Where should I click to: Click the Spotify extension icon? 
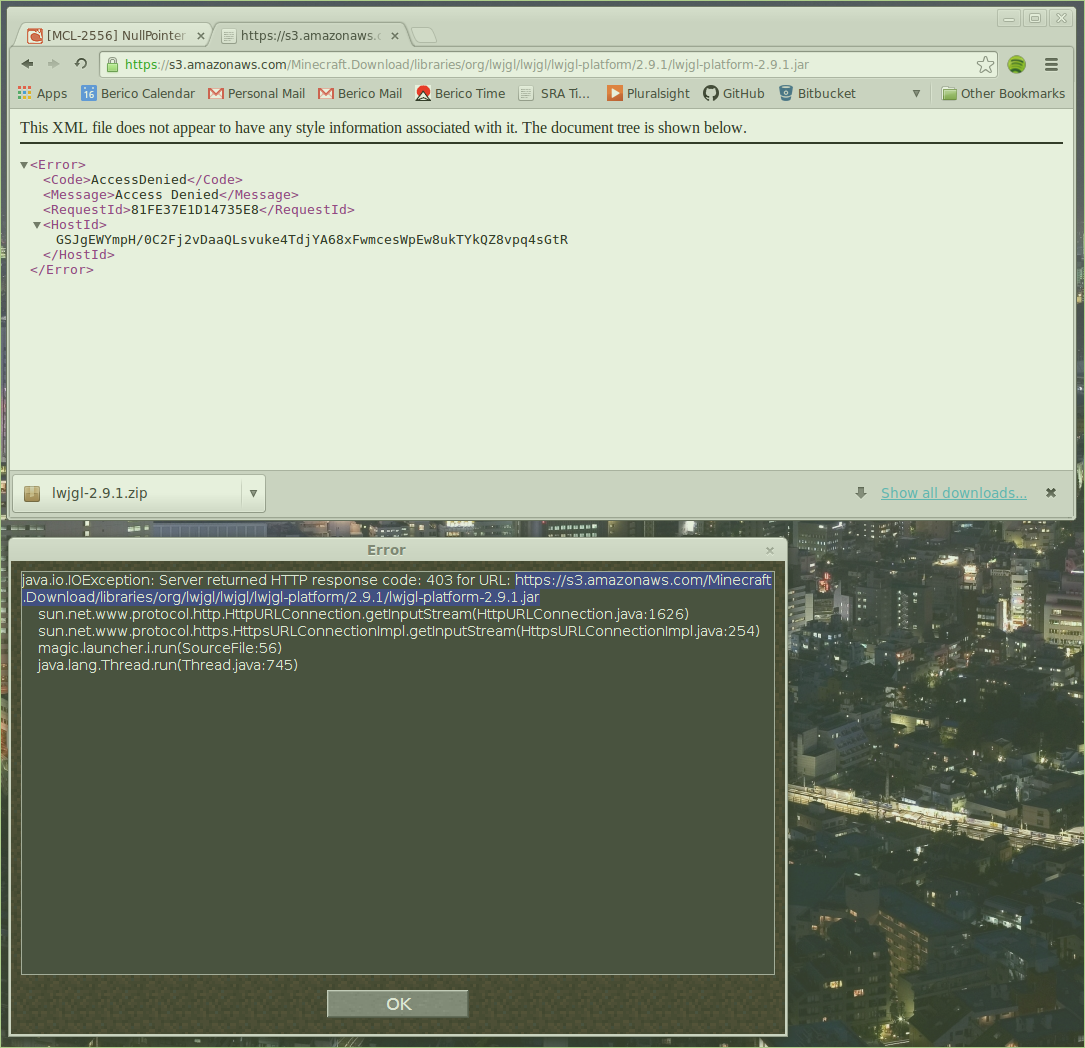tap(1016, 65)
